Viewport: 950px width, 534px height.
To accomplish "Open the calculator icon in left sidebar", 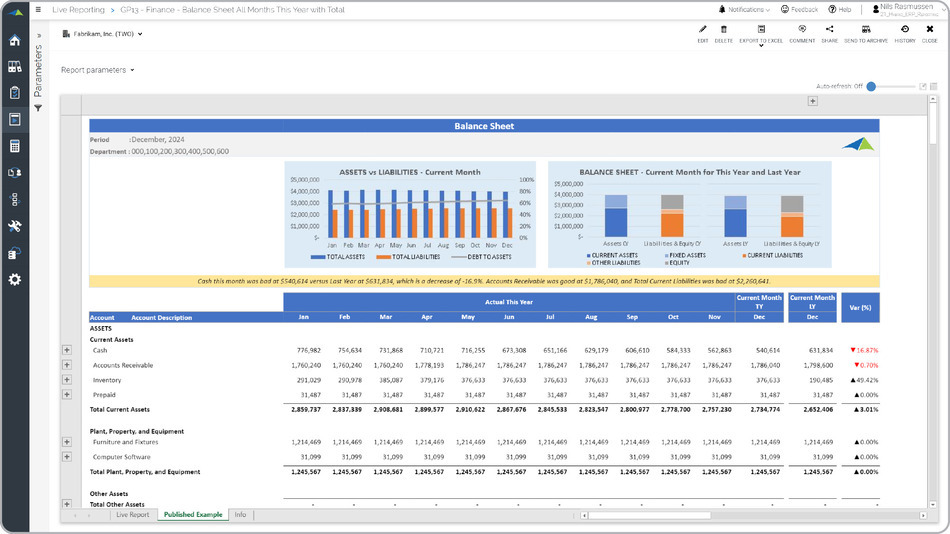I will click(x=14, y=146).
